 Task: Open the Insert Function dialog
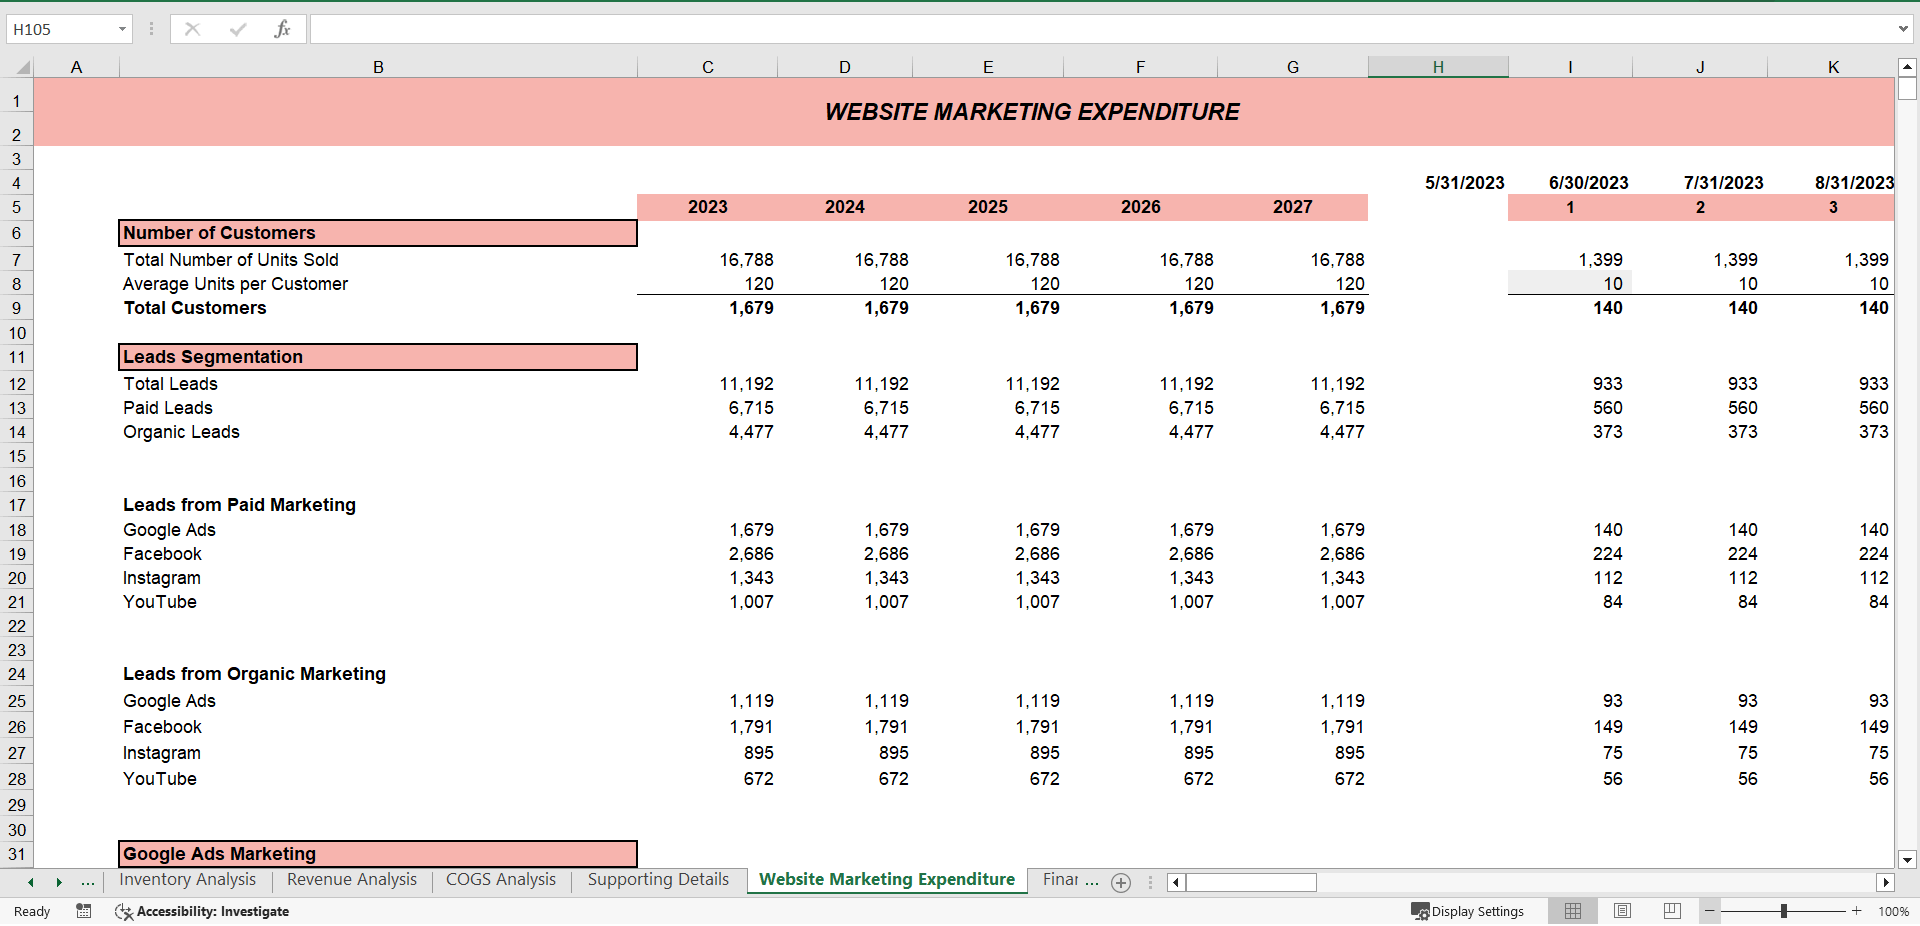click(x=283, y=29)
